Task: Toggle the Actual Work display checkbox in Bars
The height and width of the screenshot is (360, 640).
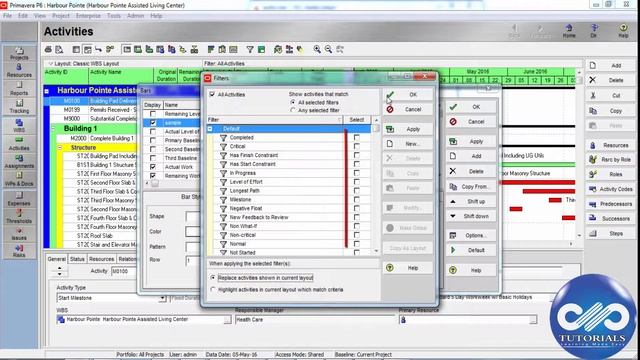Action: point(153,167)
